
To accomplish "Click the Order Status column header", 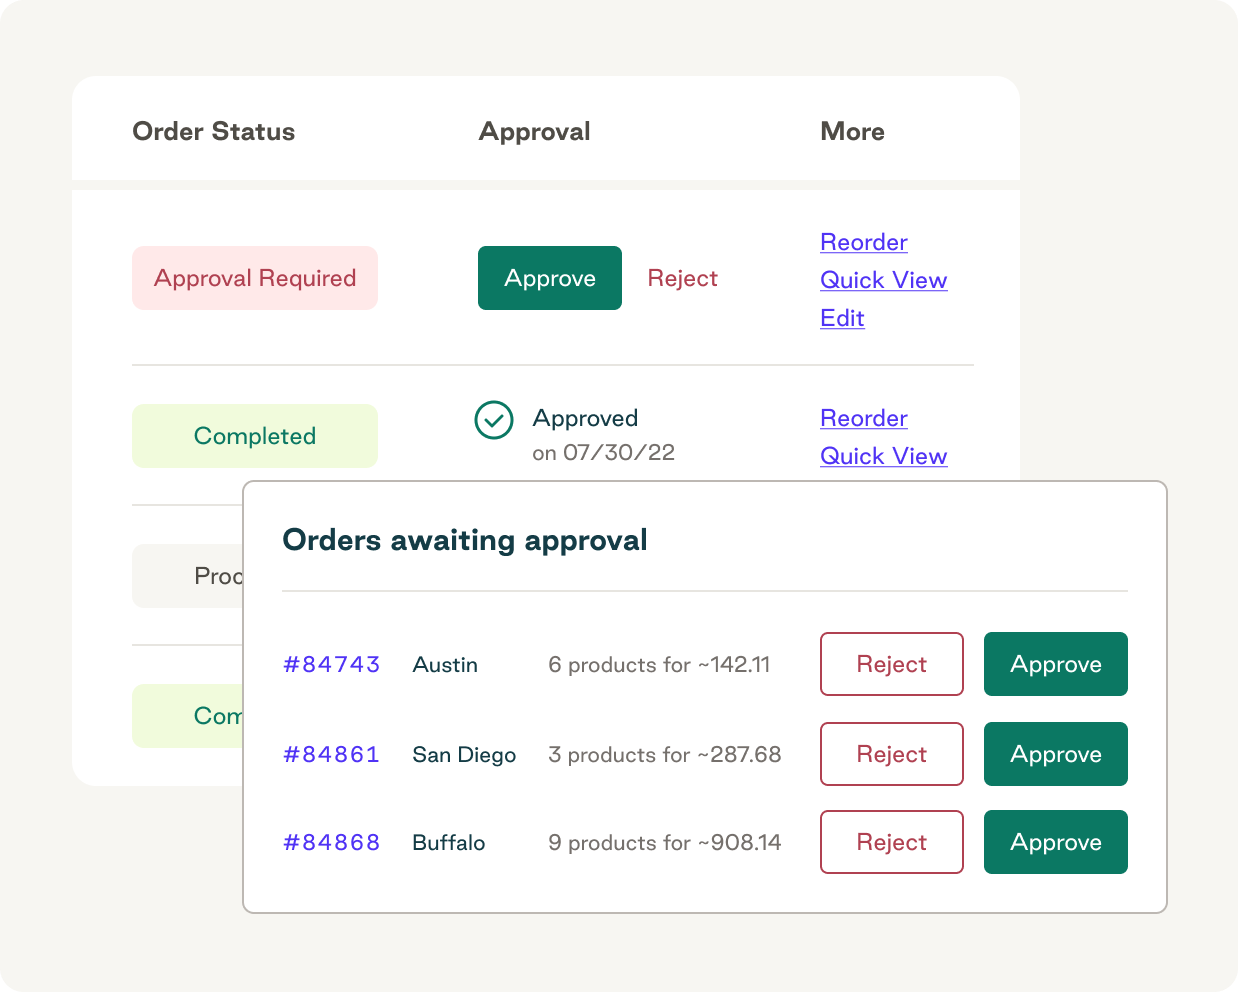I will point(213,131).
